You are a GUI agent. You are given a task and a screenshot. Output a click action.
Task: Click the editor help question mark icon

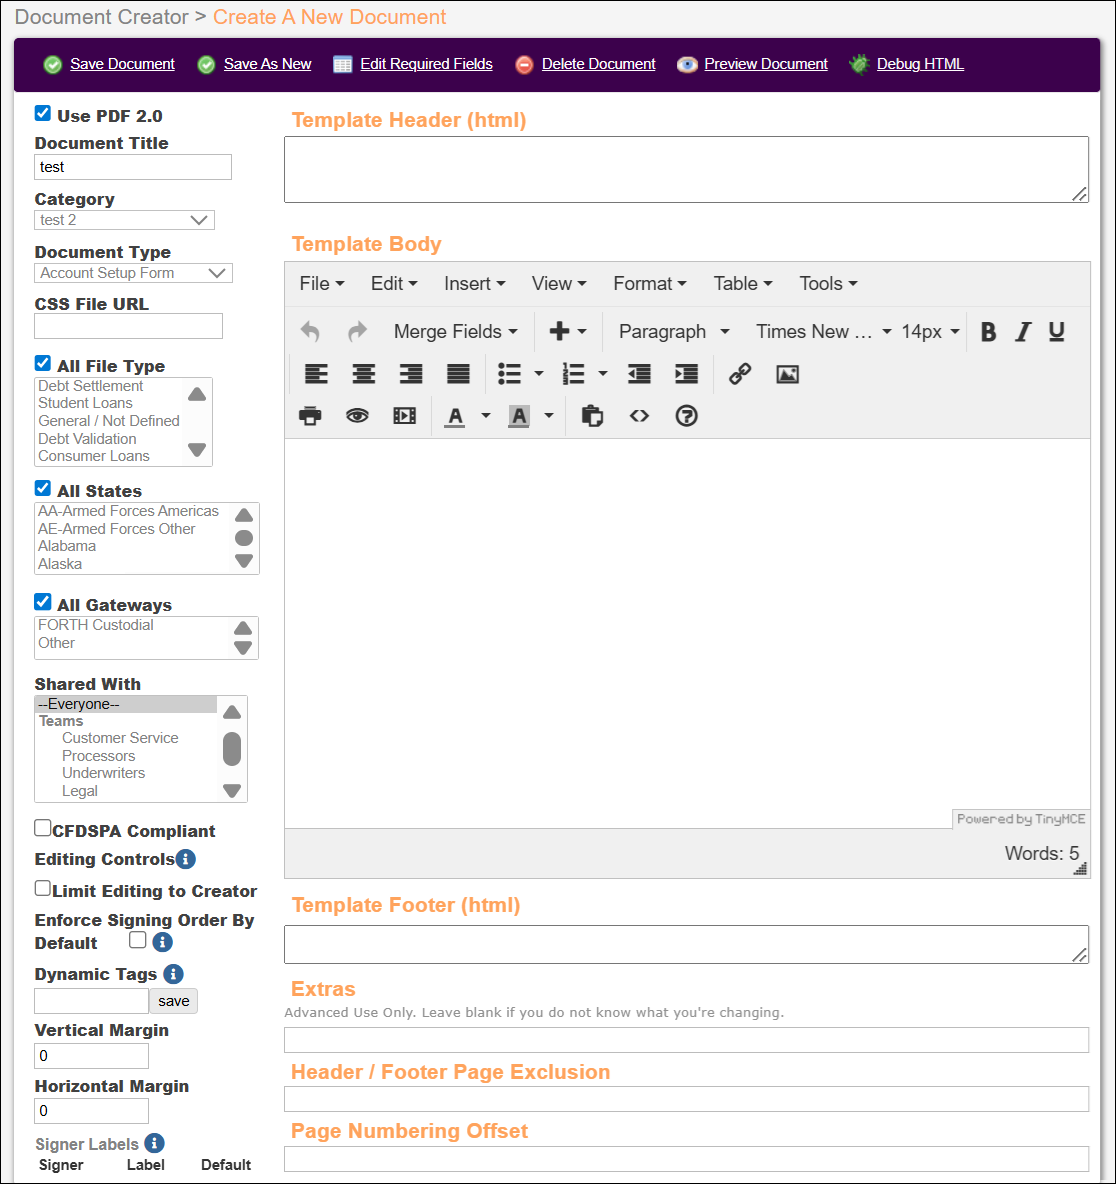point(686,416)
